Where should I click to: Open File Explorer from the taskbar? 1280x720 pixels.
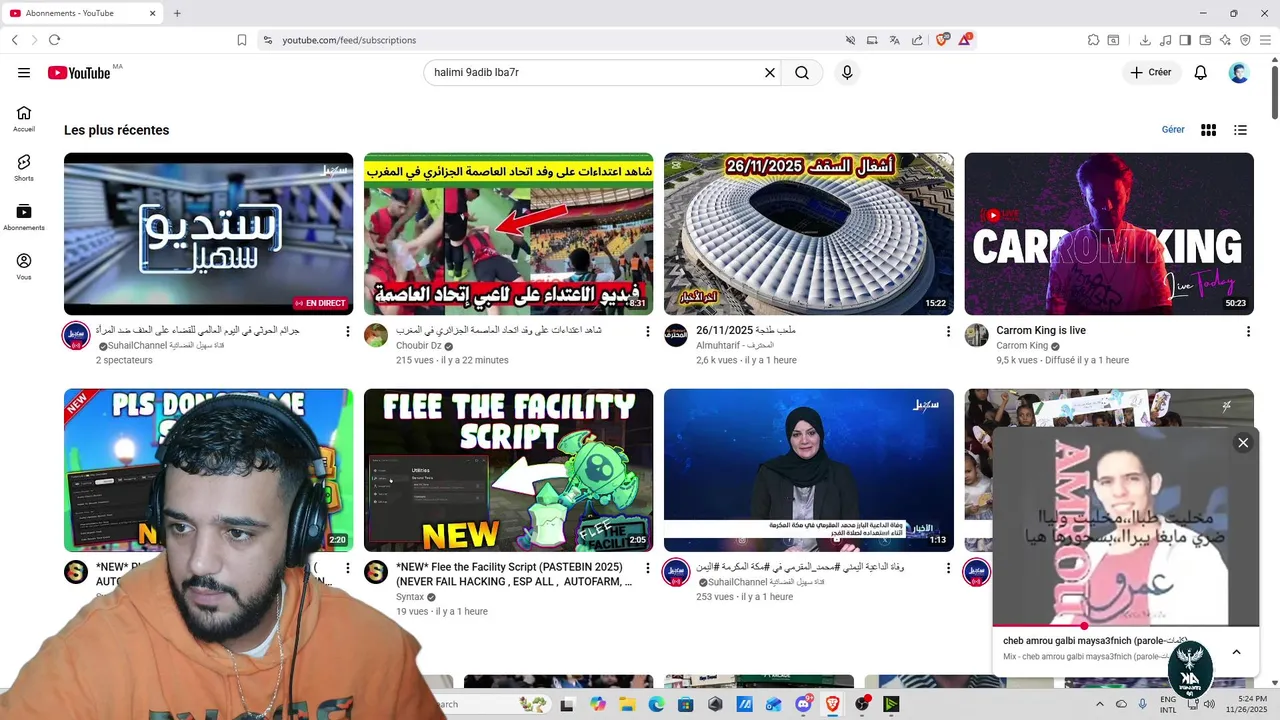(x=628, y=704)
